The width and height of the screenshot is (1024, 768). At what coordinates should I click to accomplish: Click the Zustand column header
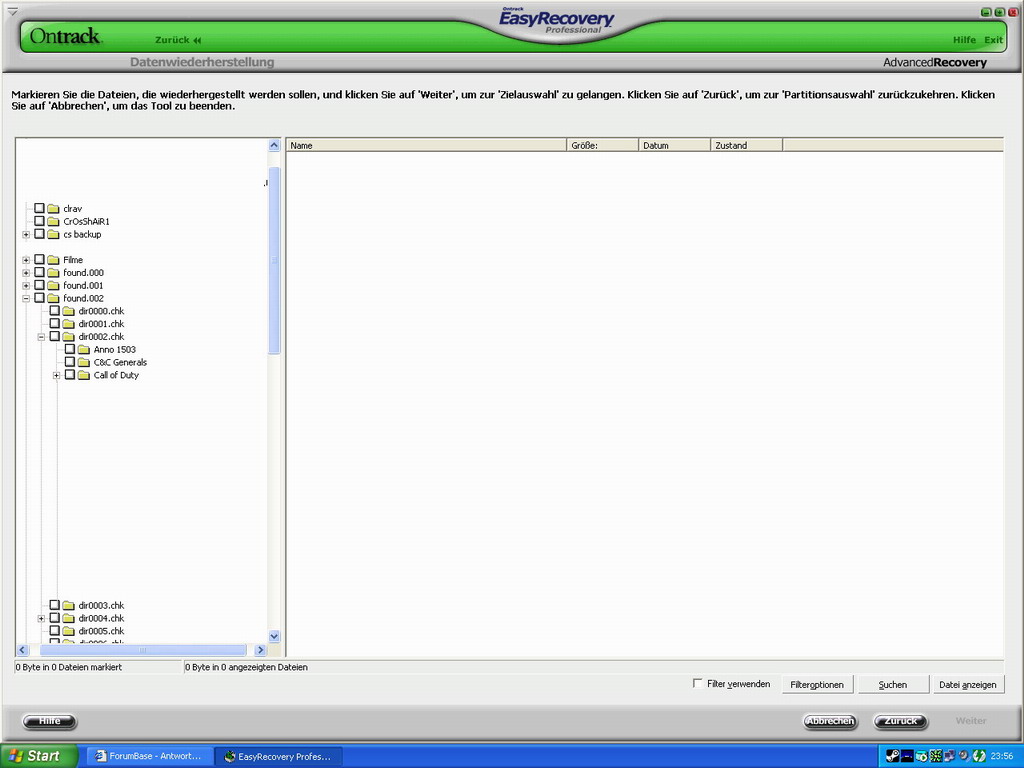tap(746, 145)
